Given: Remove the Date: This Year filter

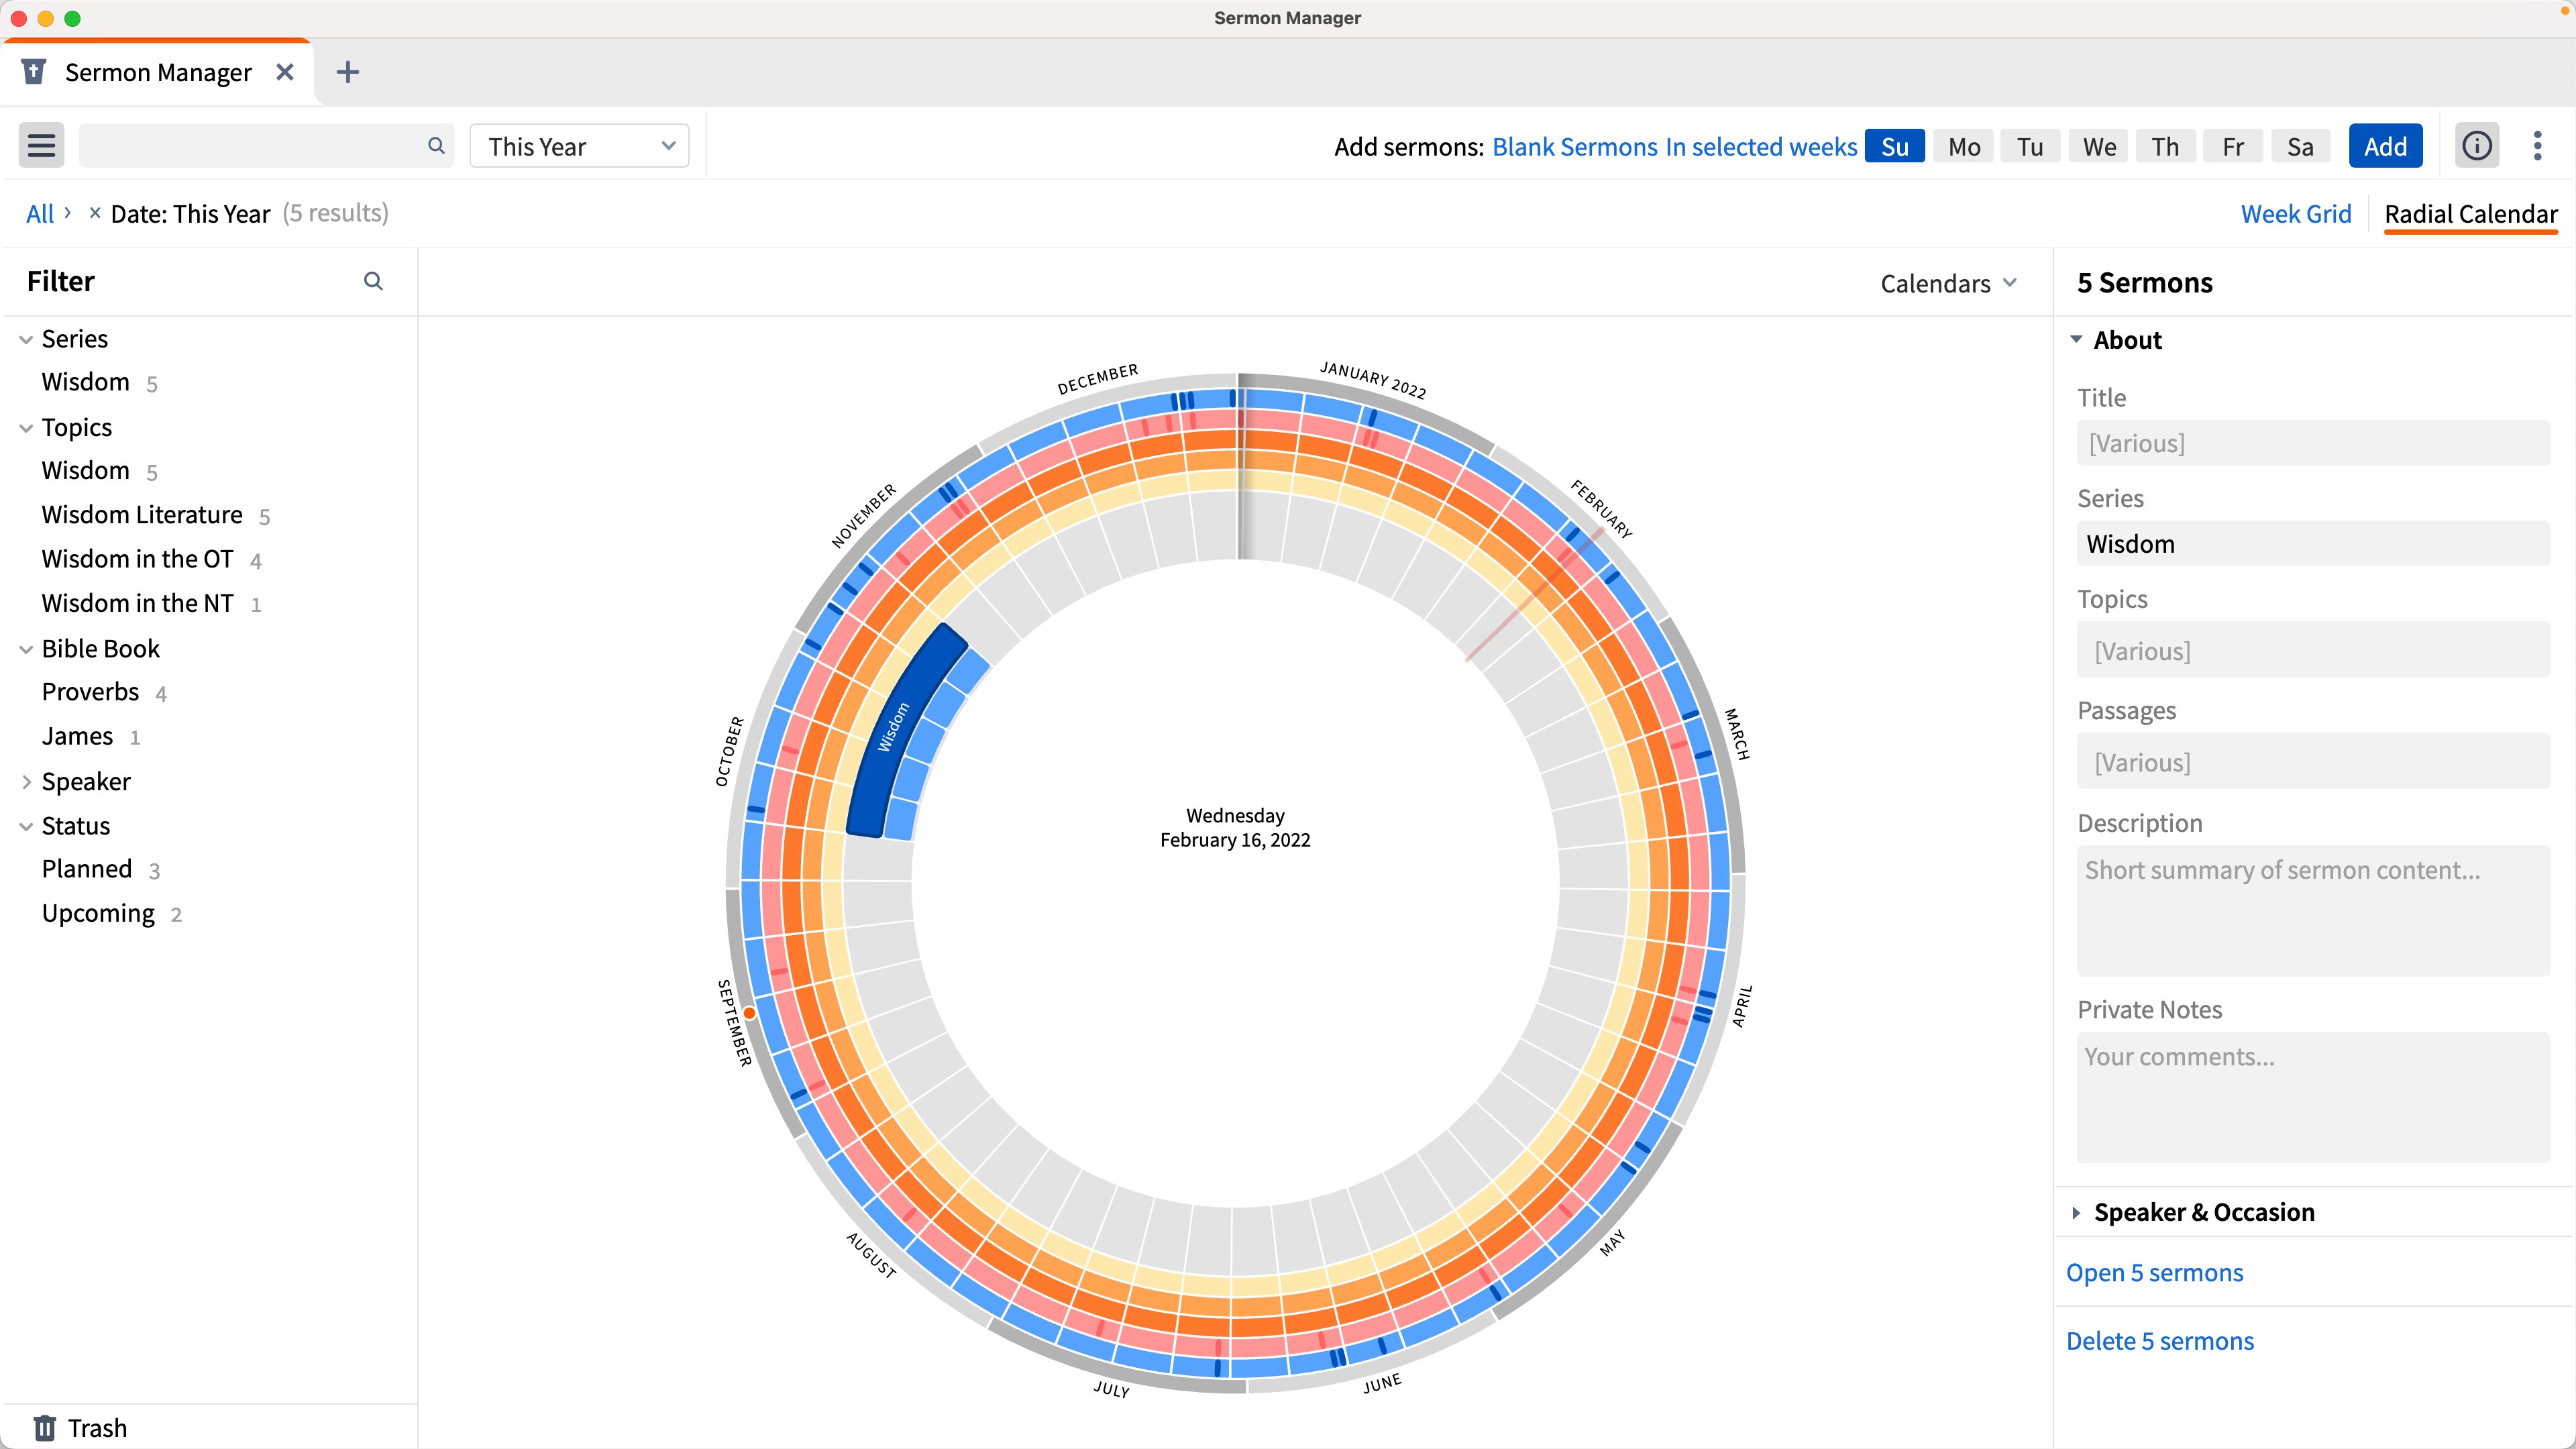Looking at the screenshot, I should point(94,213).
